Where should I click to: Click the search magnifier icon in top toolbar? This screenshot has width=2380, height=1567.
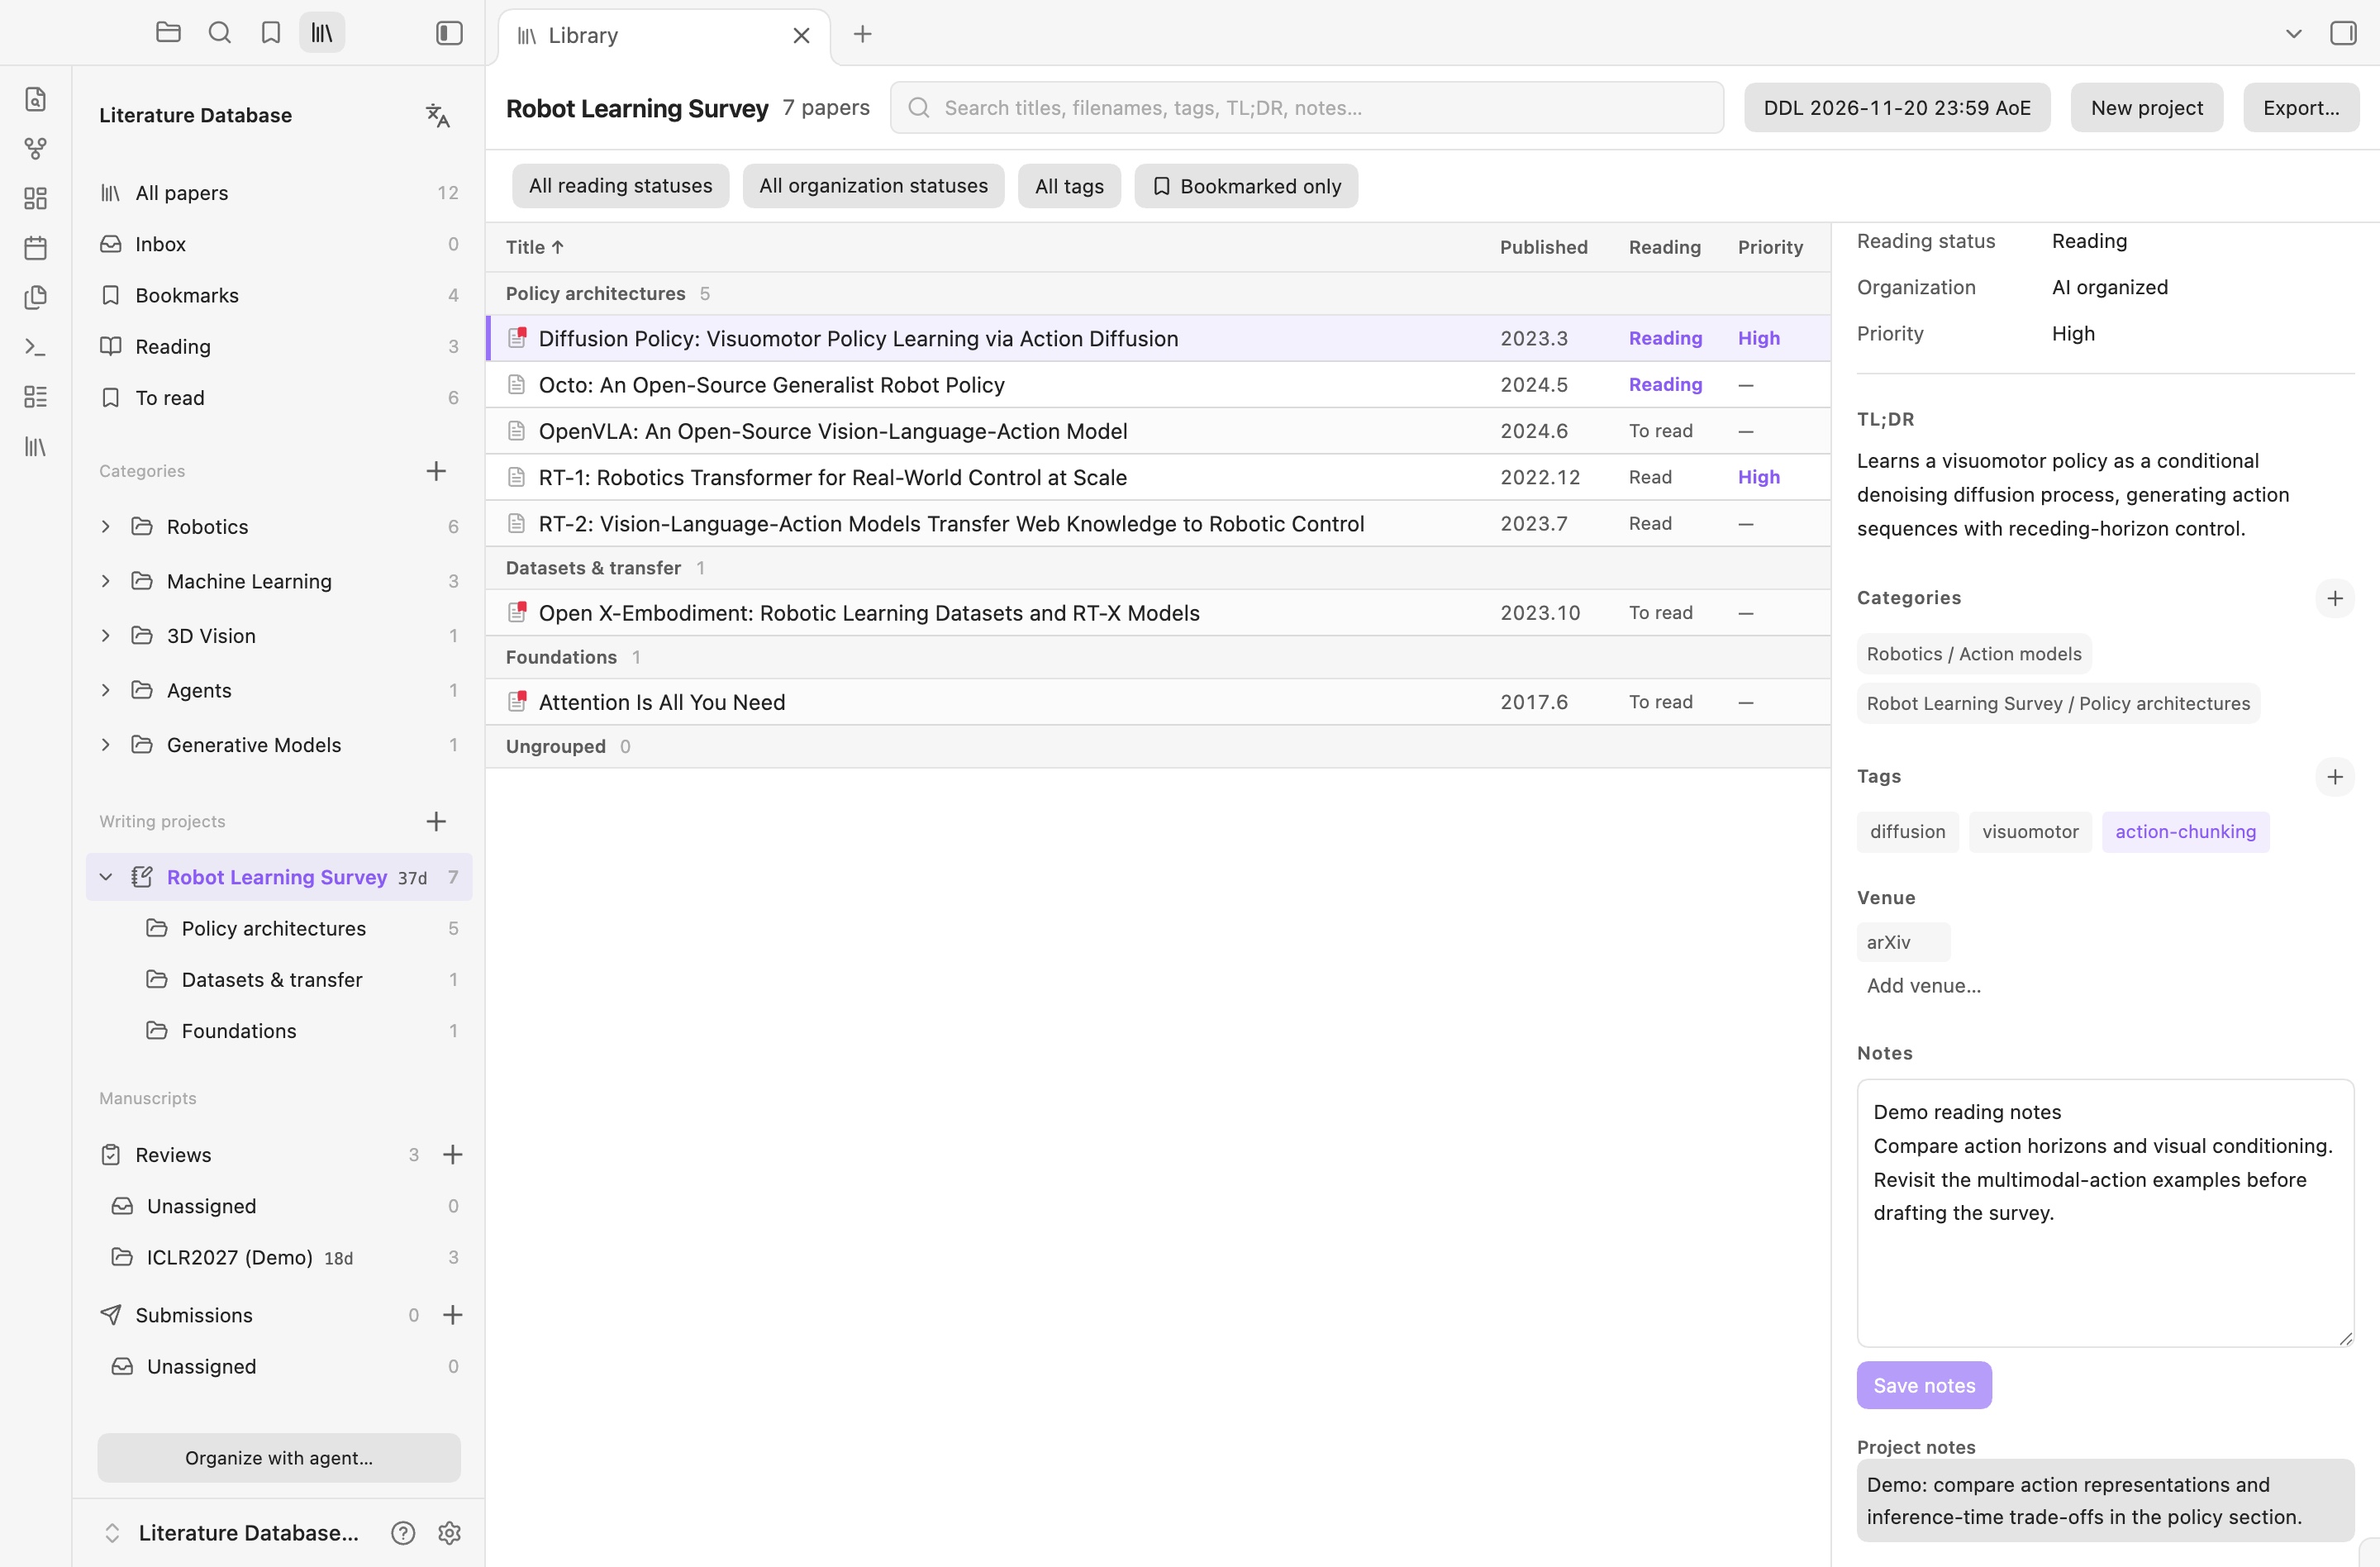219,33
